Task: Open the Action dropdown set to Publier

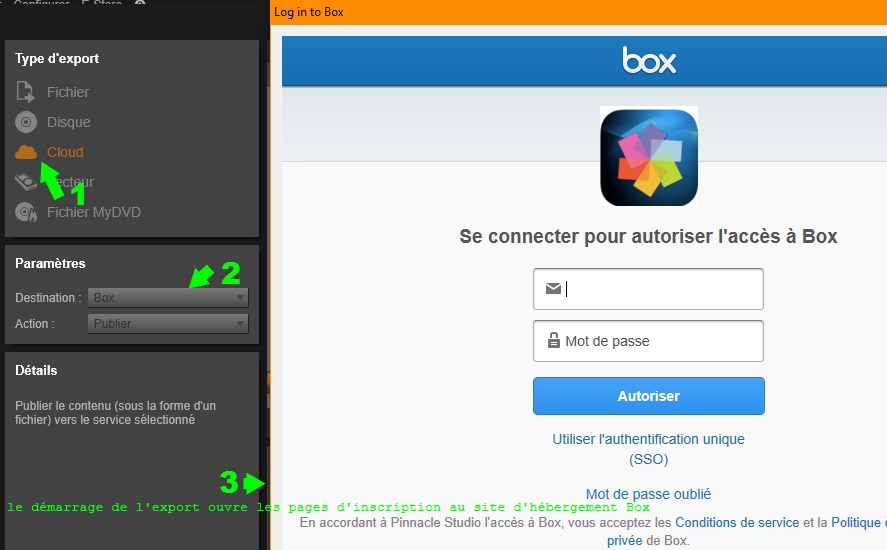Action: click(168, 324)
